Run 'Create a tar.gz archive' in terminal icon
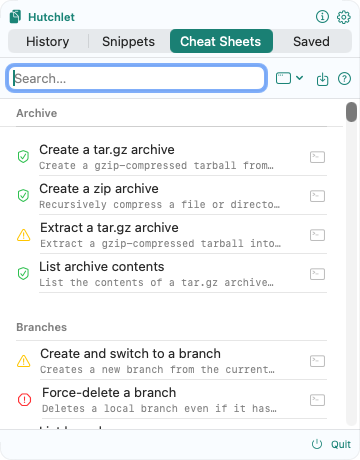 (317, 157)
